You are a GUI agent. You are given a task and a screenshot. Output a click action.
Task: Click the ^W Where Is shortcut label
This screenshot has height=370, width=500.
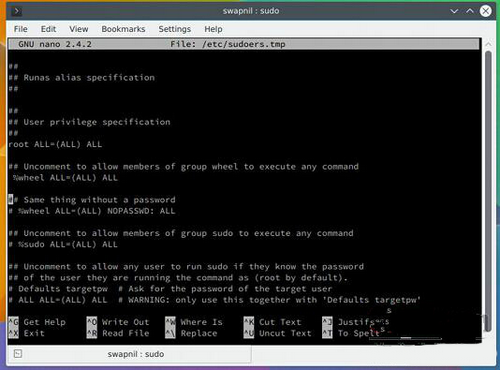(x=194, y=322)
